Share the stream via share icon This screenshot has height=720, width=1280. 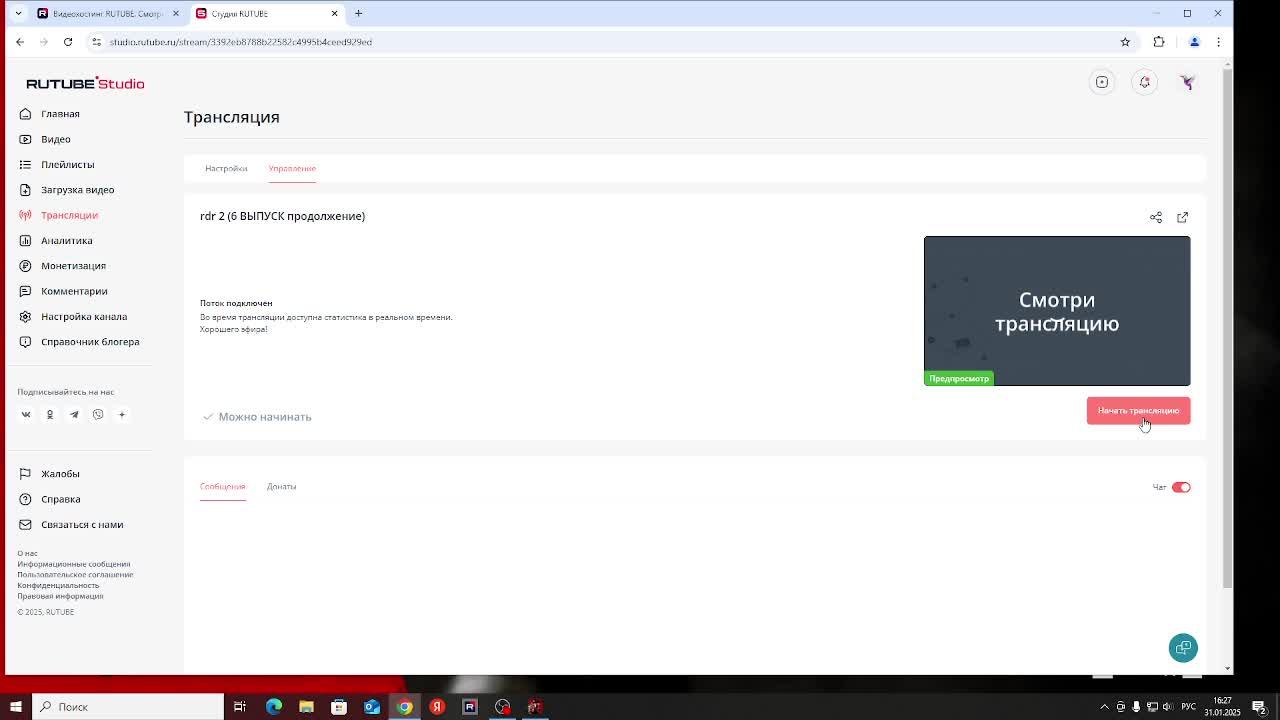(x=1156, y=217)
